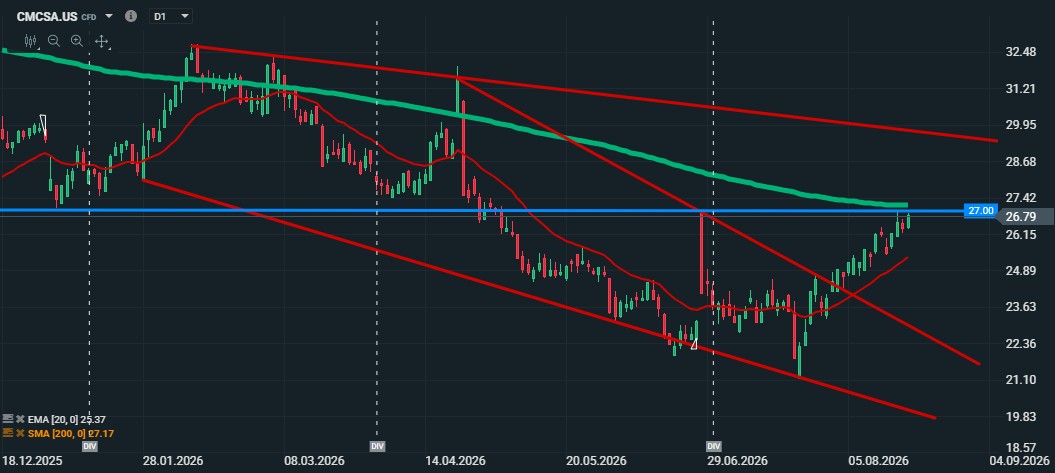Click the CMCSA.US symbol name
The image size is (1055, 473).
click(47, 15)
